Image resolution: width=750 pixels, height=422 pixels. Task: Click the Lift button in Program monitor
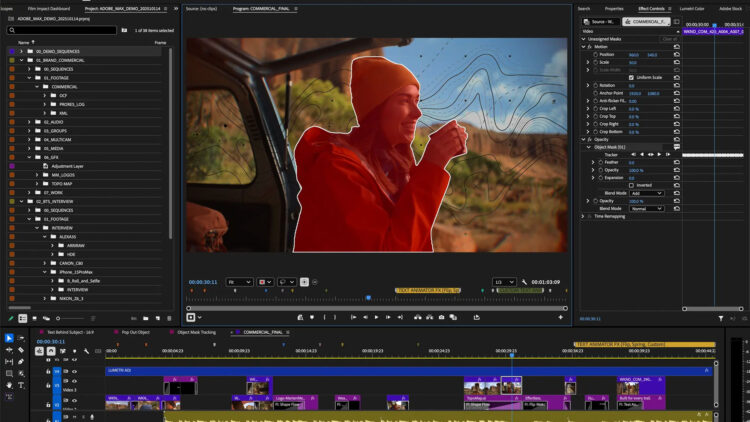coord(418,317)
